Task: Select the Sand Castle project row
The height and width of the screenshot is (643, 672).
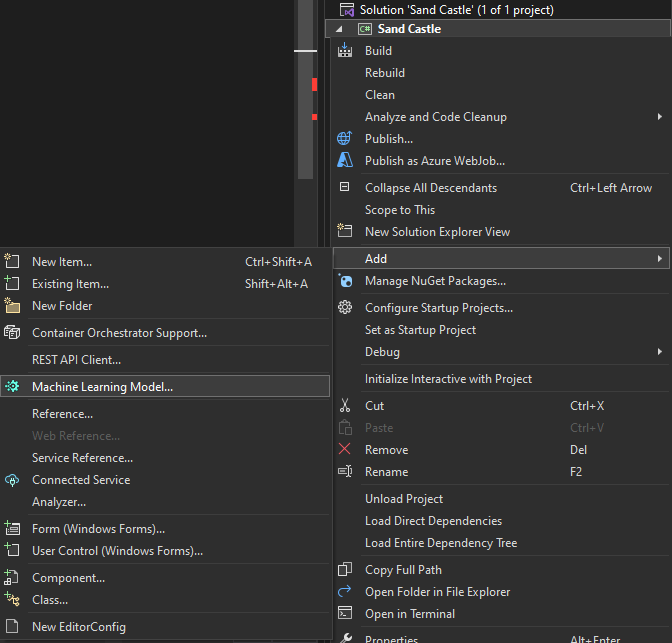Action: pos(498,29)
